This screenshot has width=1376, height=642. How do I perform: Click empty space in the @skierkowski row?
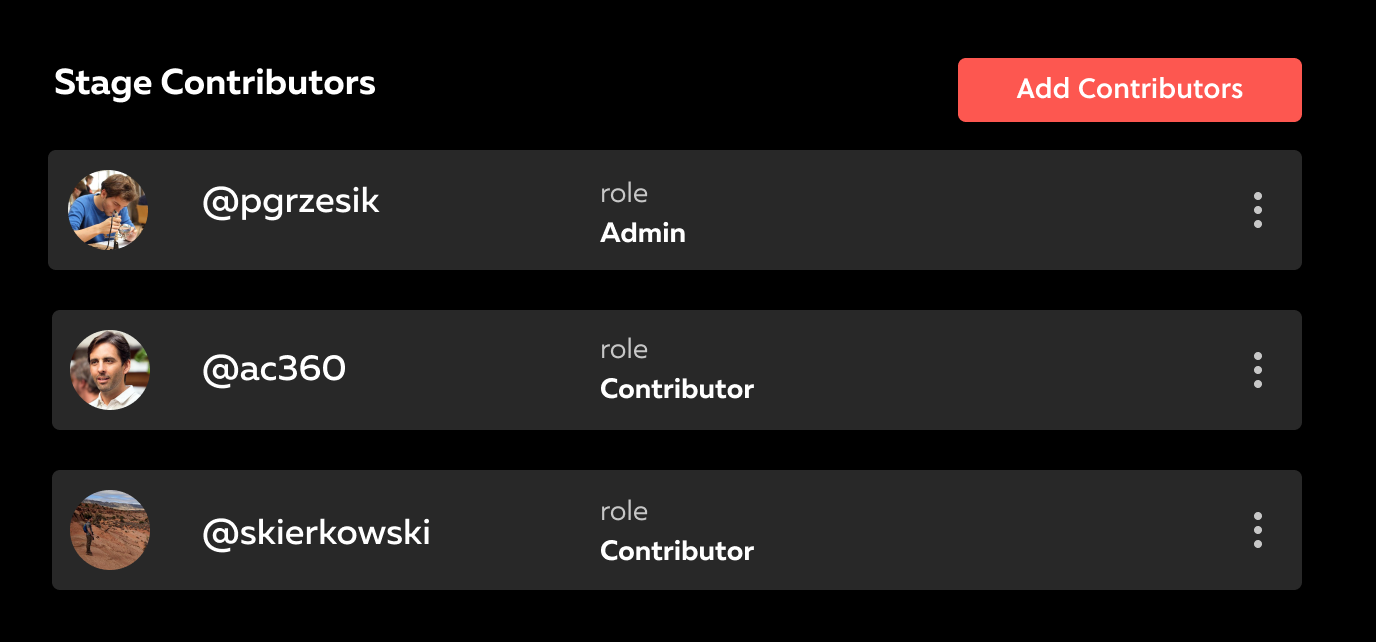point(950,530)
